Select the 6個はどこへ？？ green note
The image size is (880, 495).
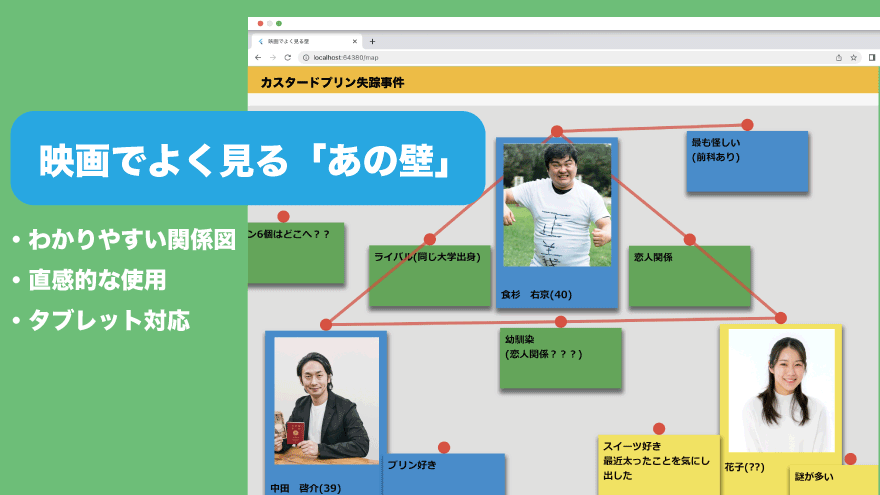coord(296,253)
